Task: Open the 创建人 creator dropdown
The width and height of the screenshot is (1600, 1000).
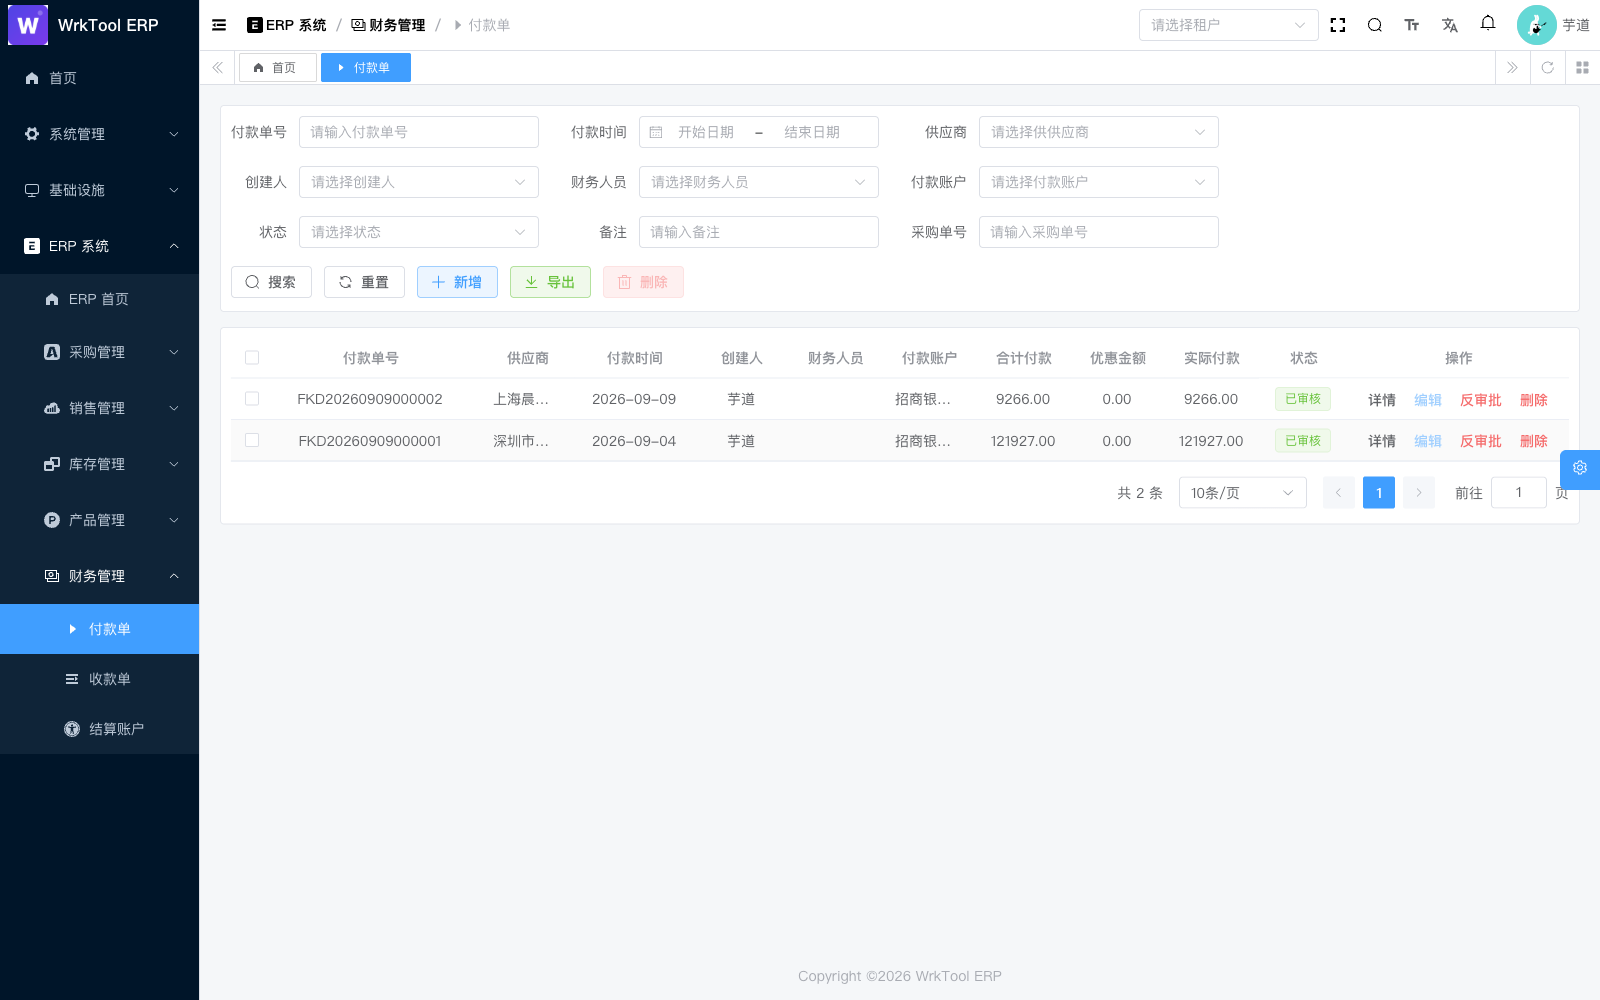Action: click(x=418, y=182)
